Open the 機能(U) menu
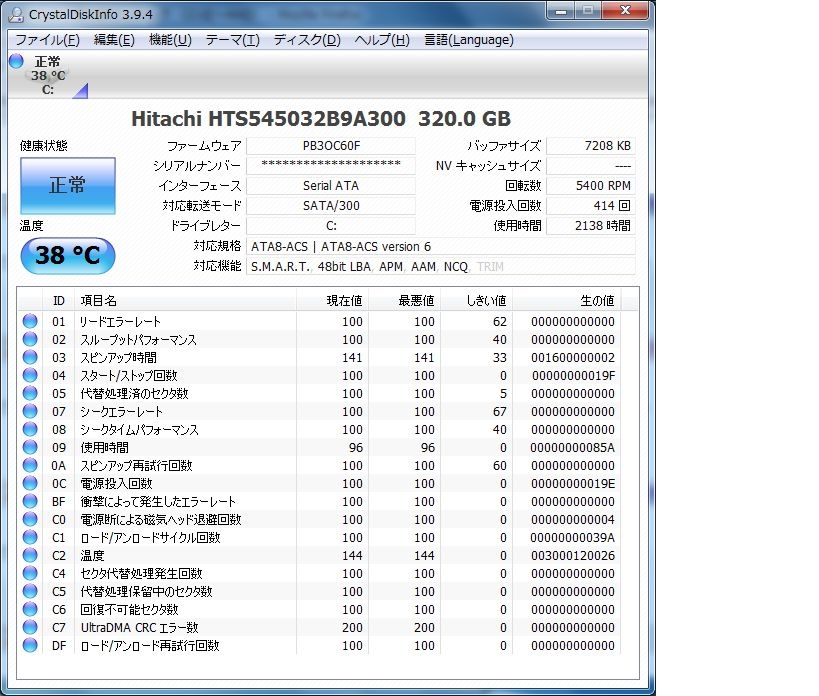Viewport: 819px width, 696px height. click(x=170, y=40)
